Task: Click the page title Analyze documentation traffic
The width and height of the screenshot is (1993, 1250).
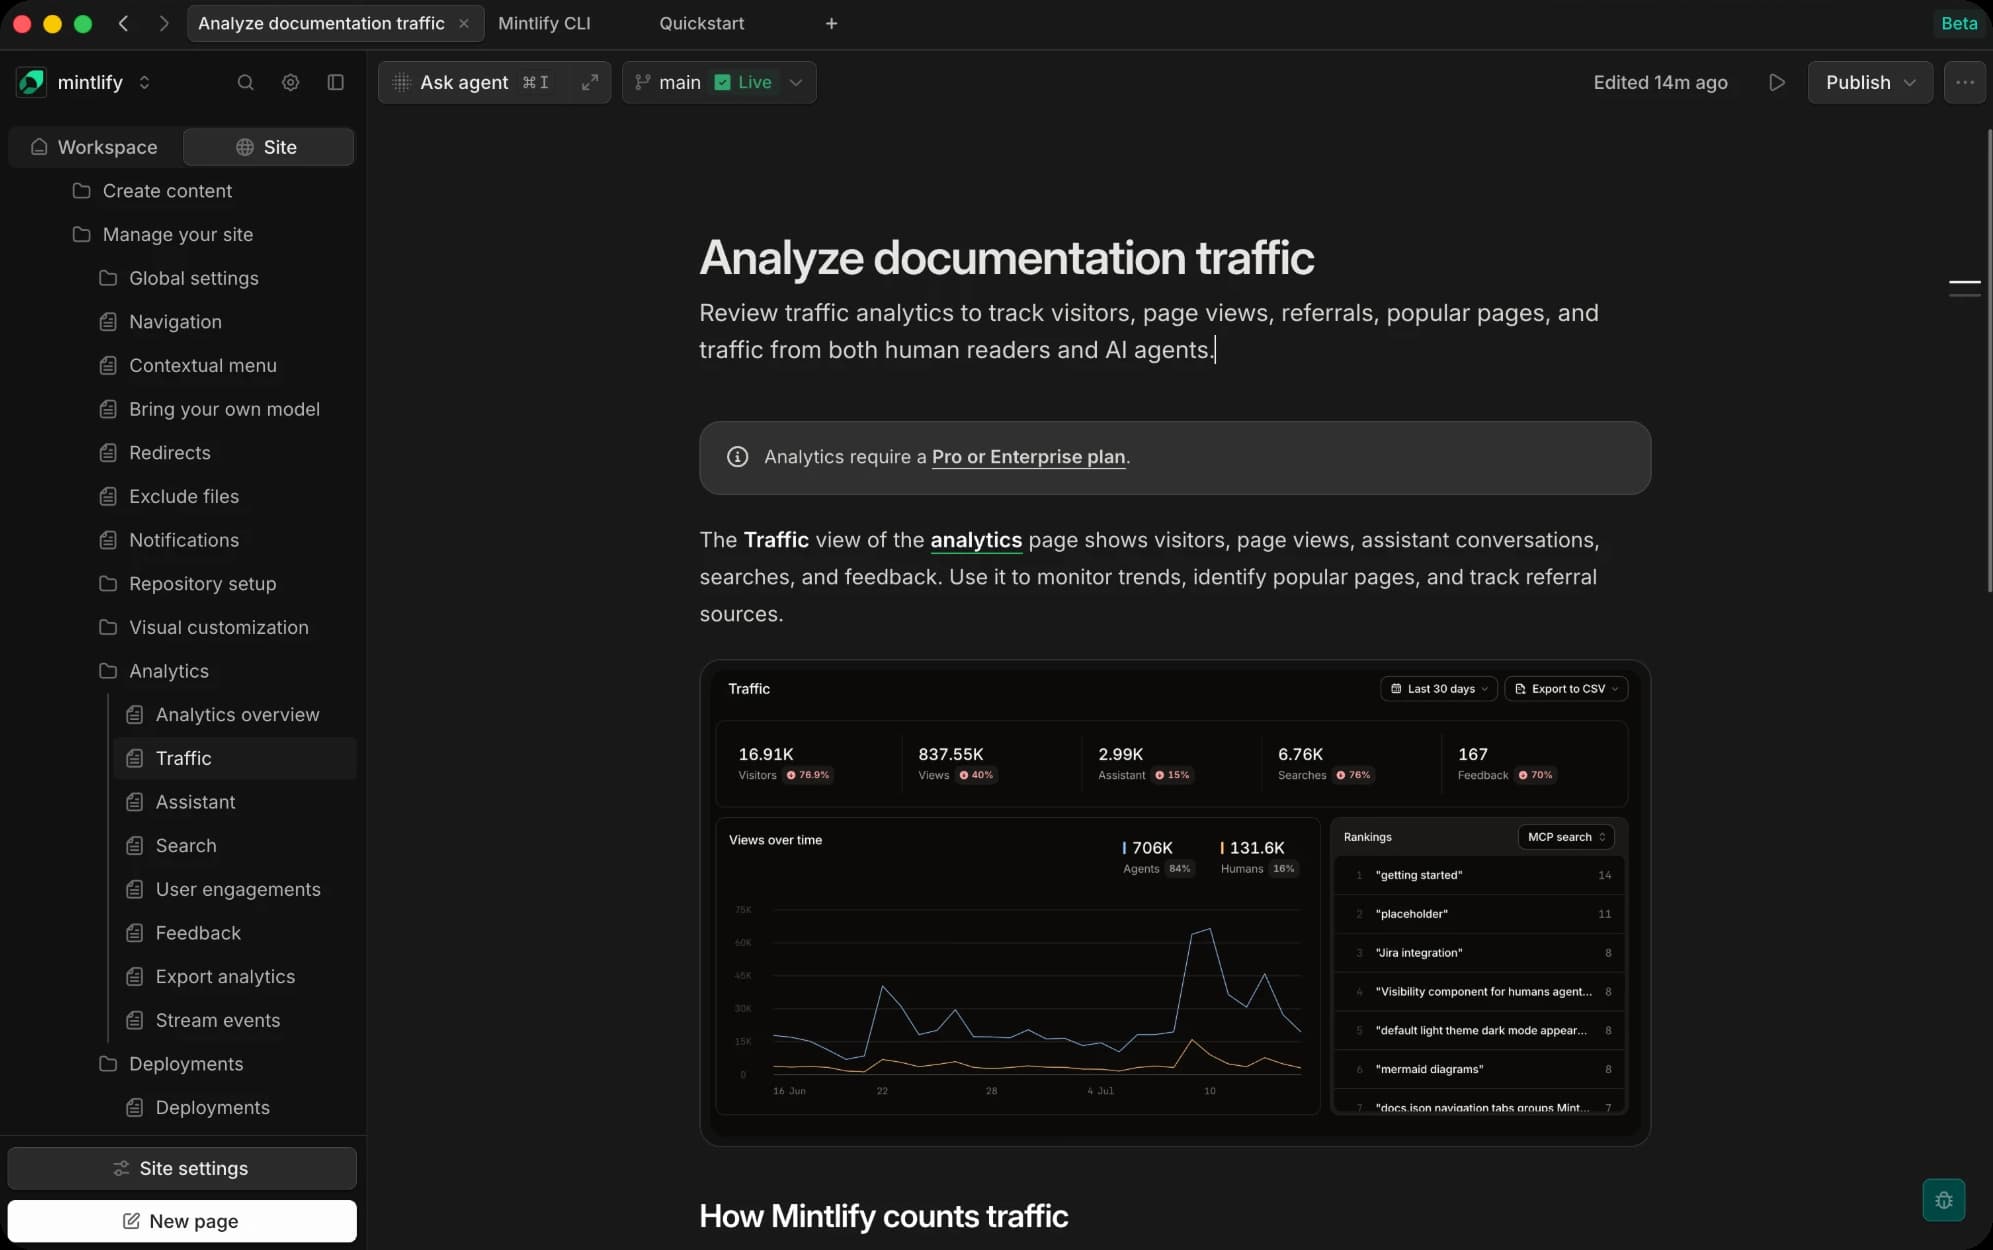Action: 1006,258
